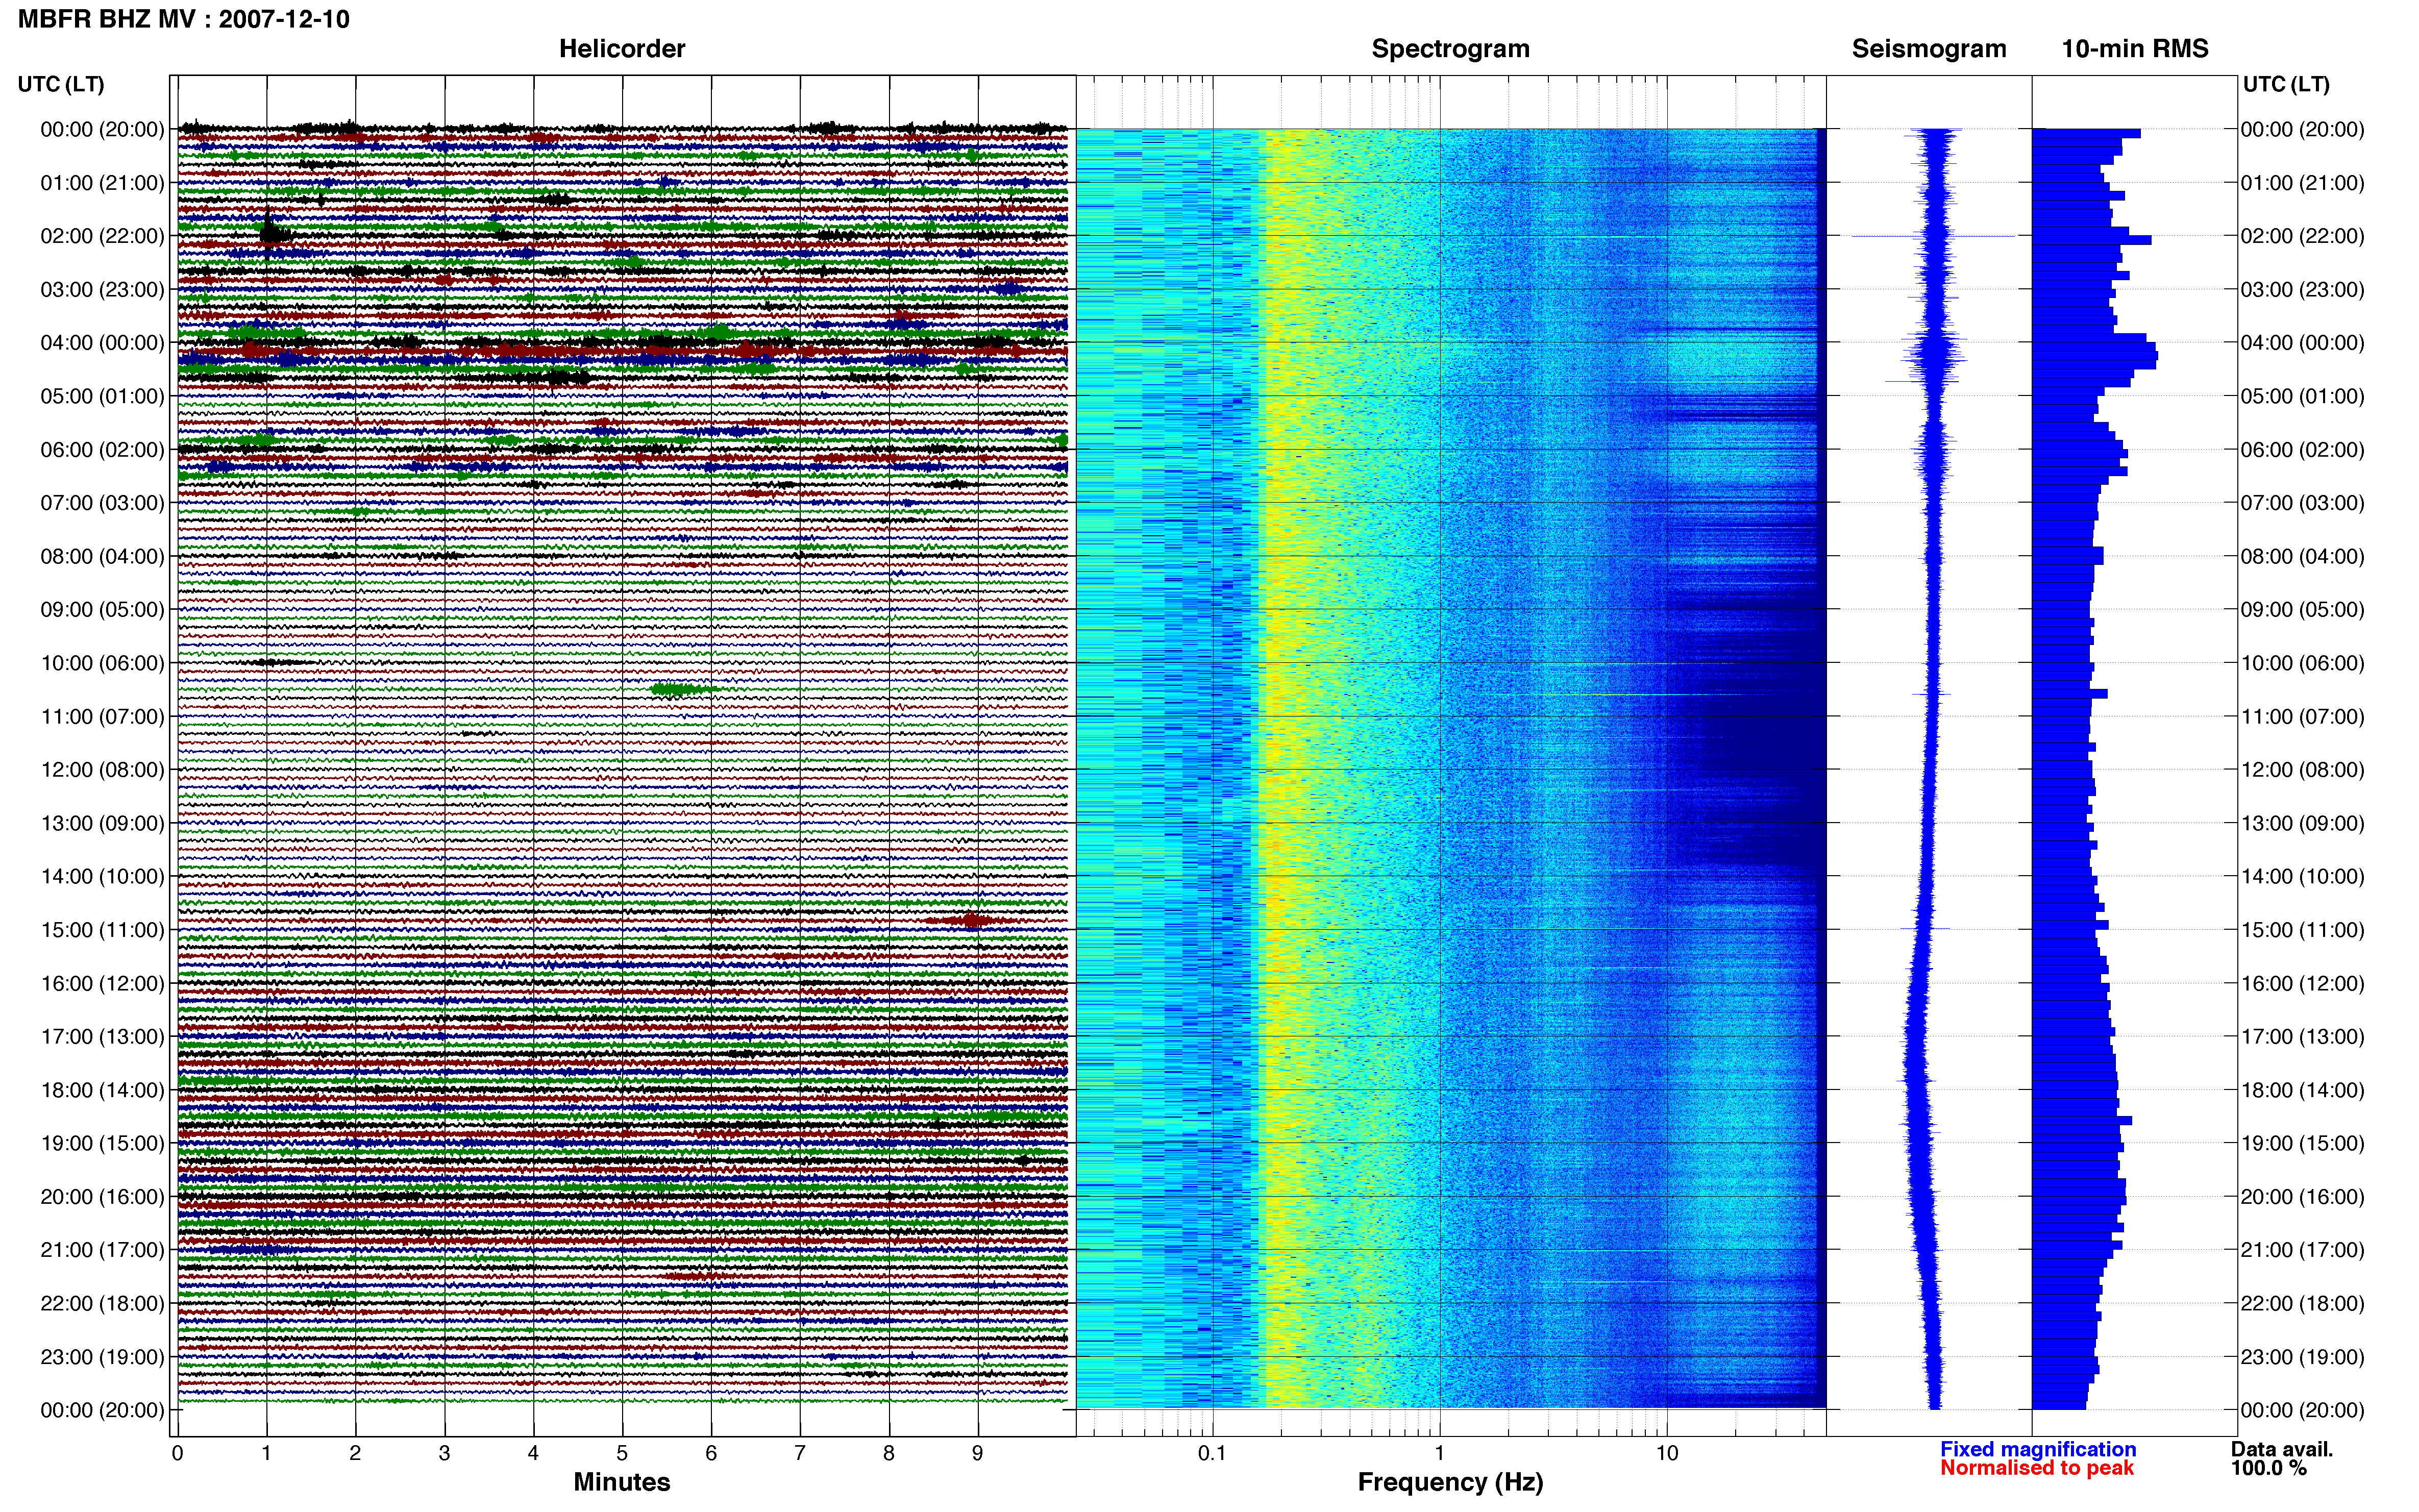
Task: Click the left time label '12:00 (08:00)'
Action: (102, 770)
